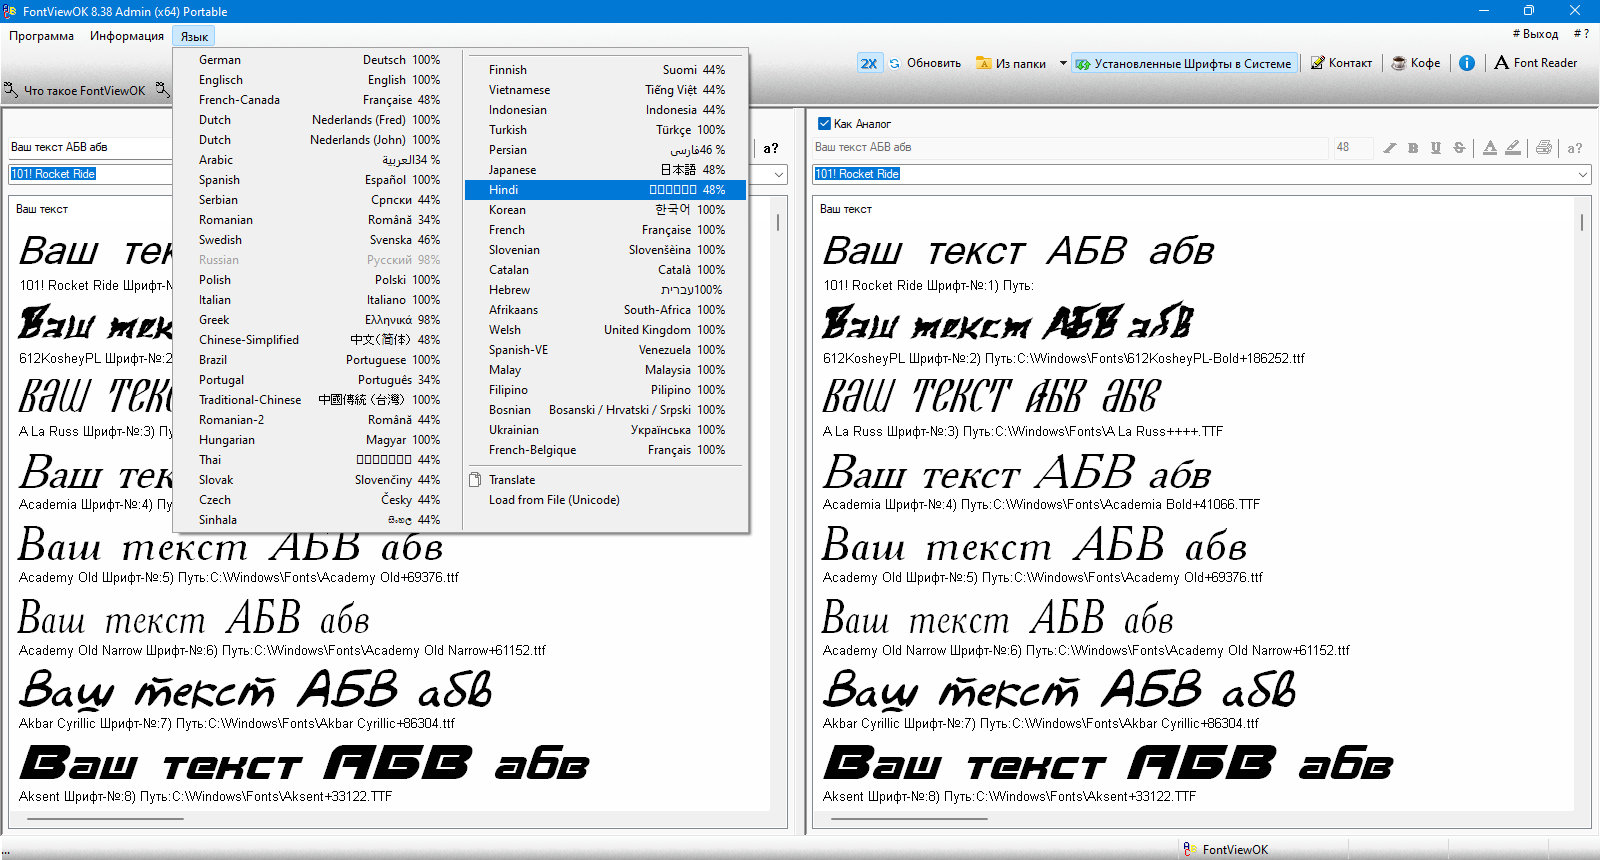Viewport: 1600px width, 860px height.
Task: Toggle strikethrough icon in right pane
Action: (x=1459, y=148)
